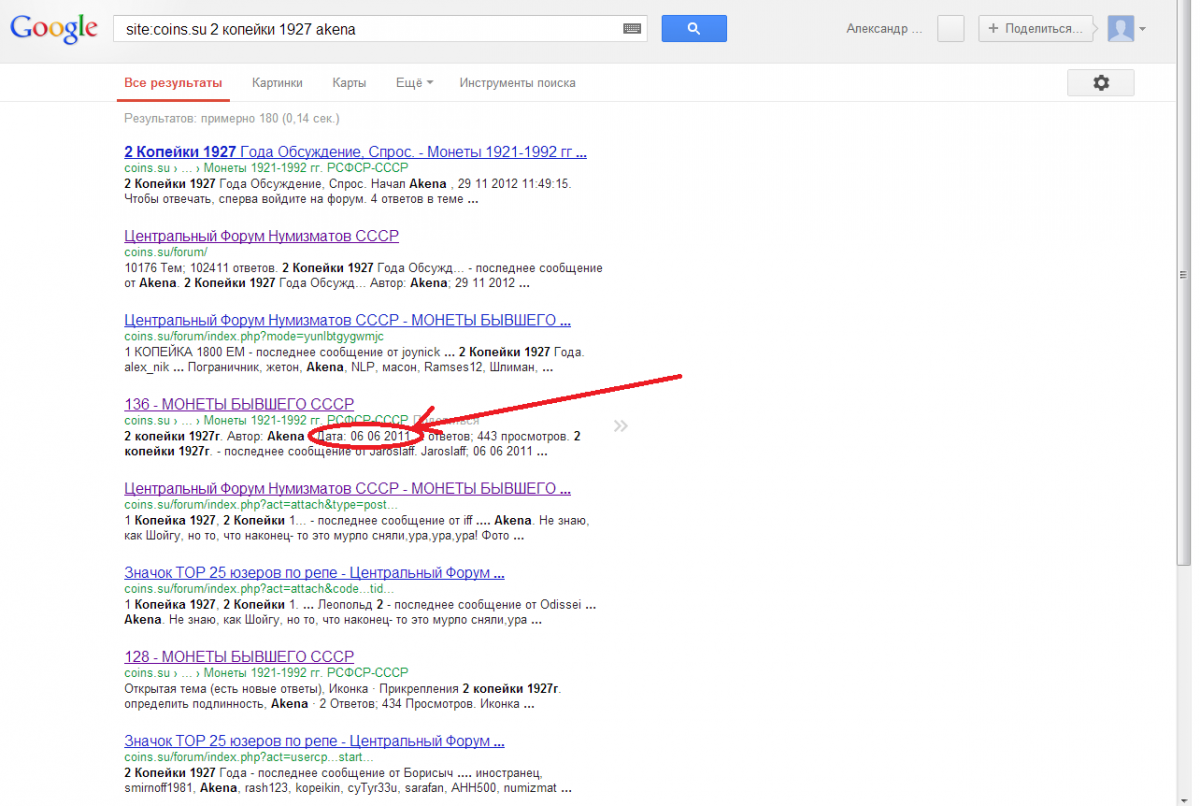The image size is (1200, 806).
Task: Open the on-screen keyboard icon in search box
Action: [631, 29]
